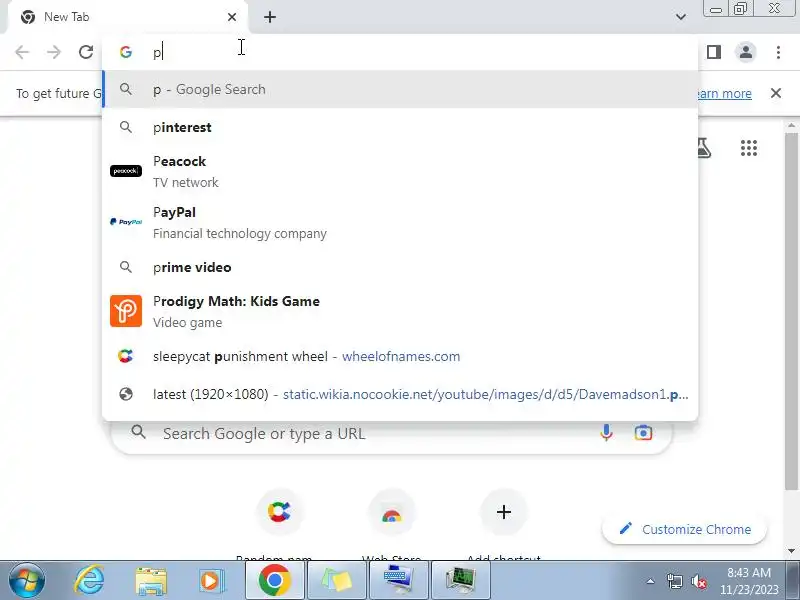Image resolution: width=800 pixels, height=600 pixels.
Task: Open a new tab with the plus icon
Action: [270, 17]
